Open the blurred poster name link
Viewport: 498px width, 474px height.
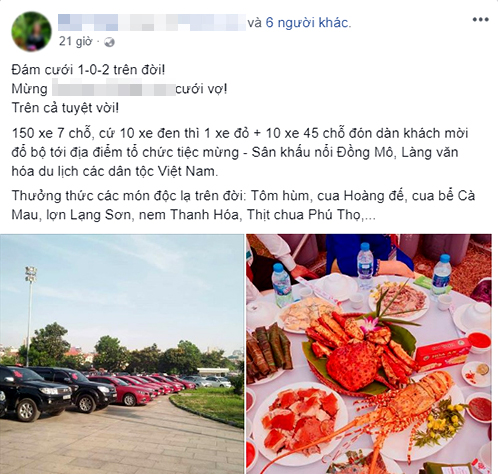pyautogui.click(x=152, y=22)
